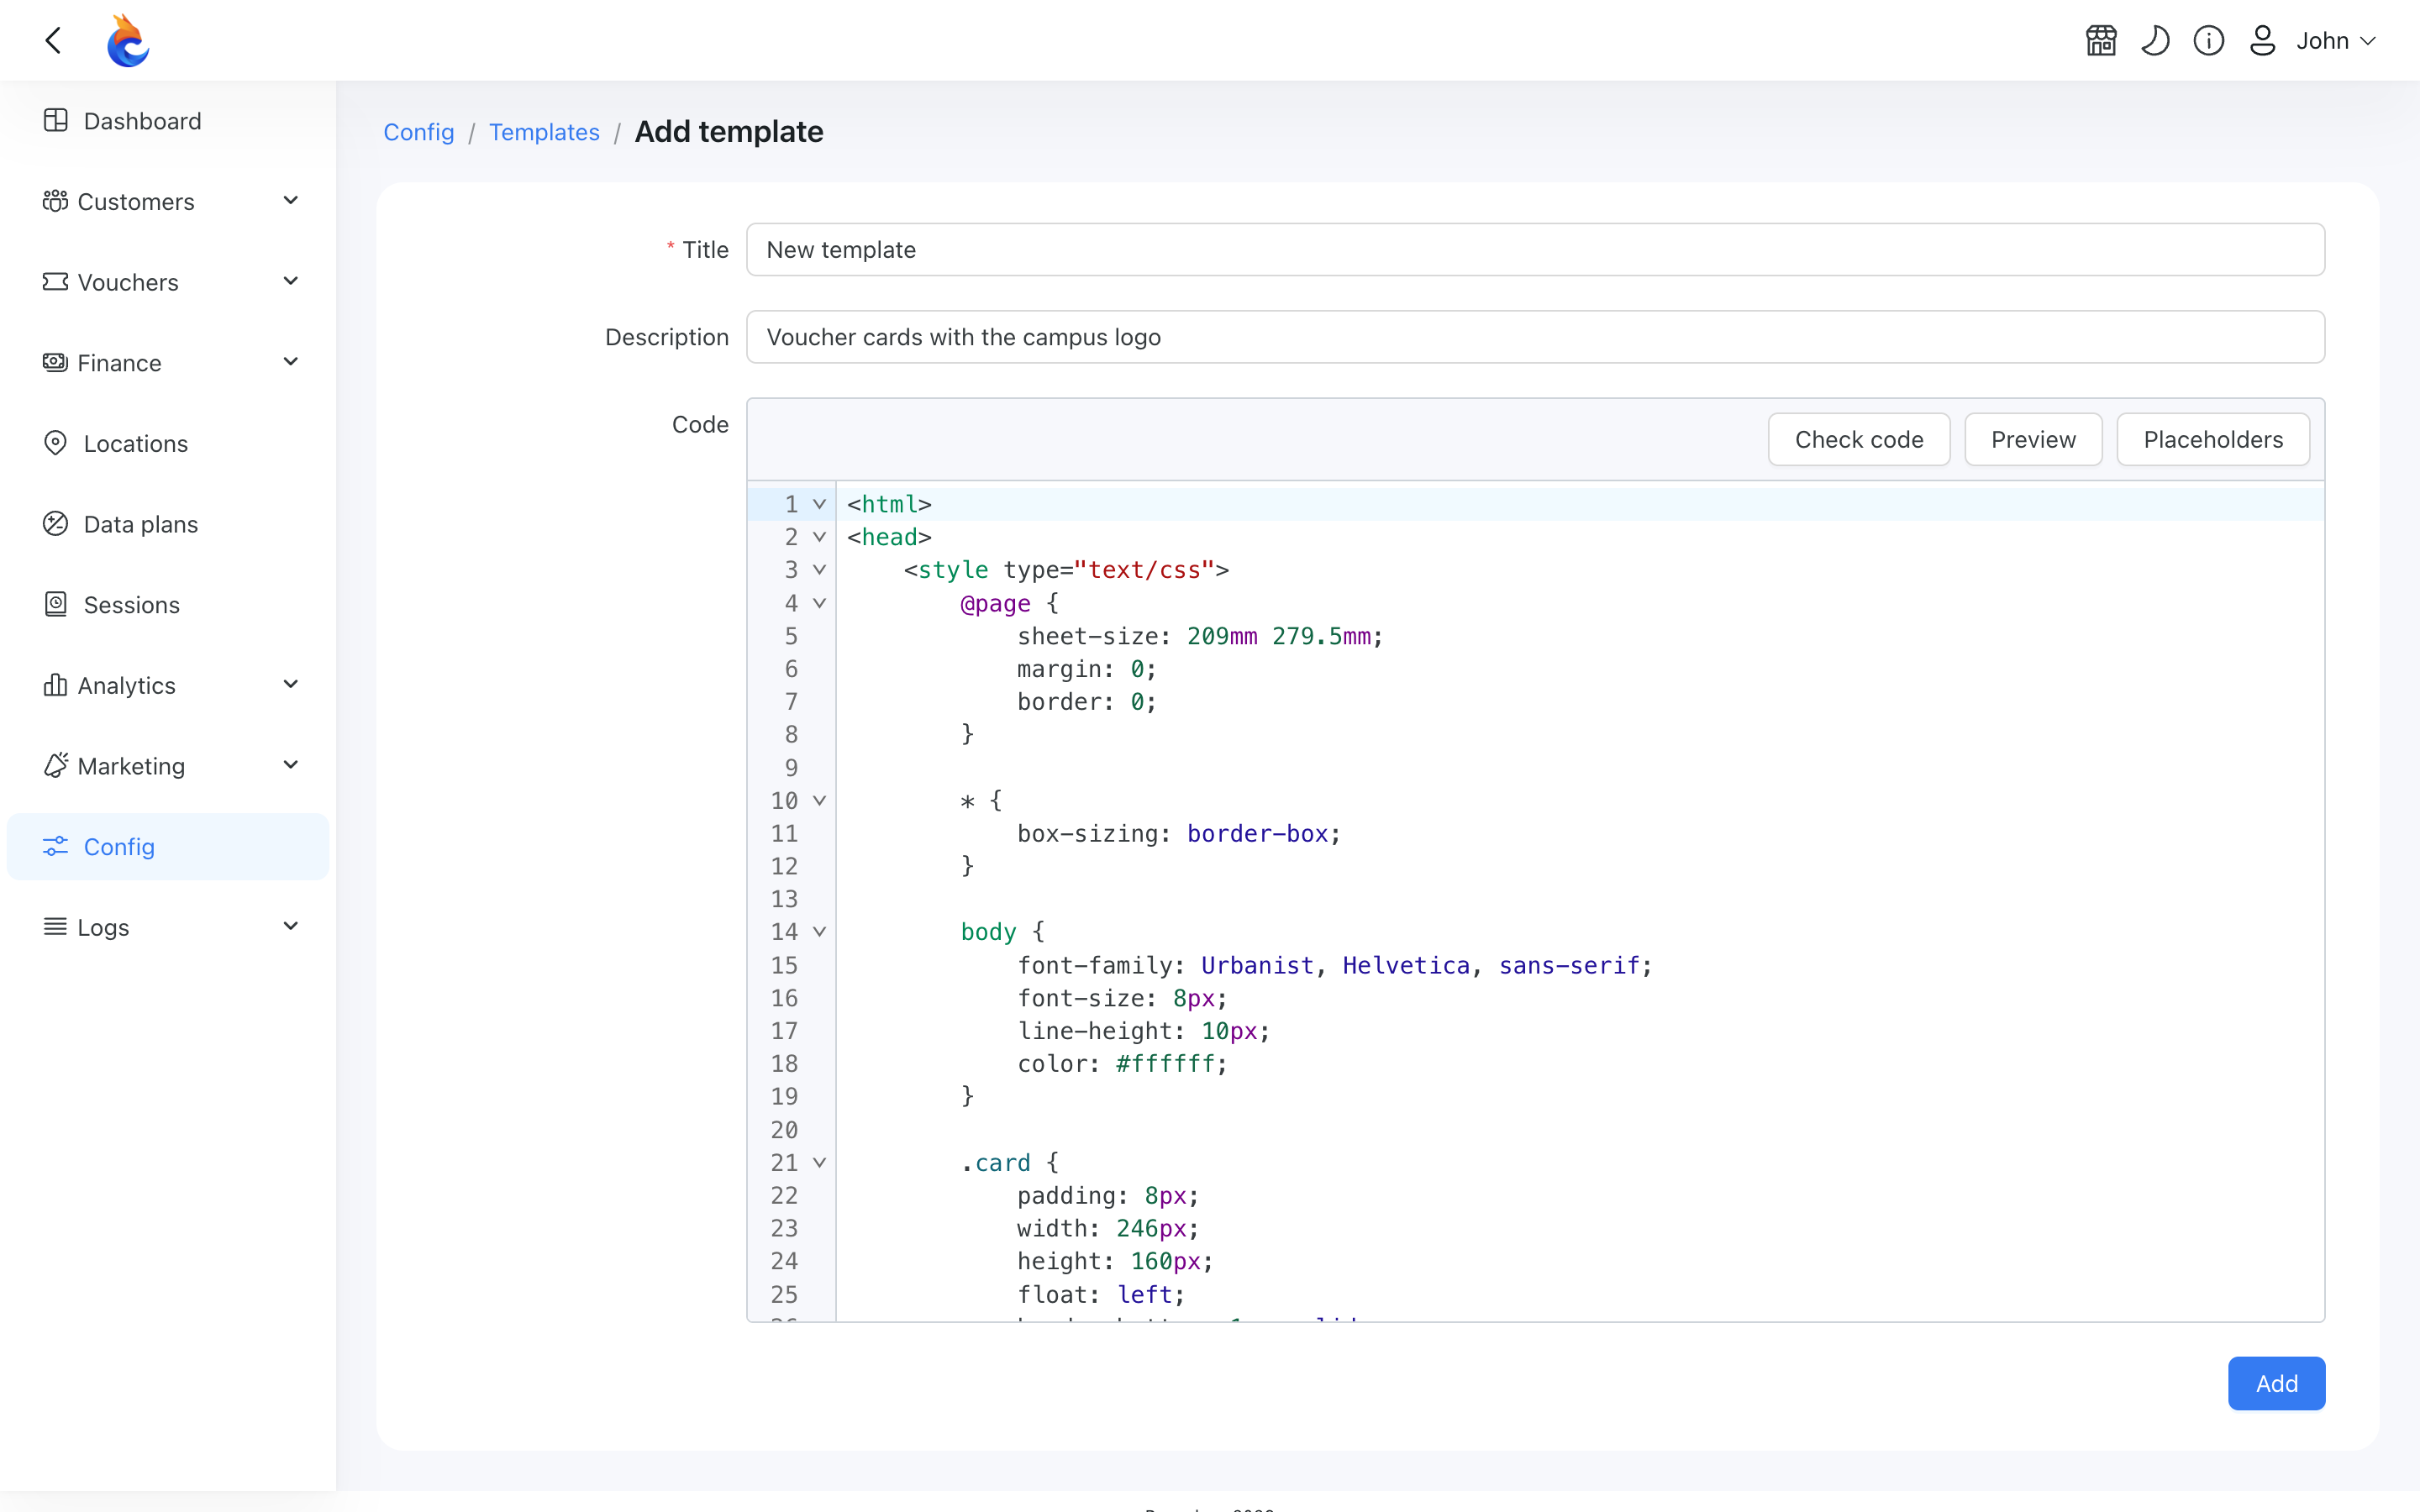This screenshot has height=1512, width=2420.
Task: Click the Analytics bar chart icon
Action: 56,685
